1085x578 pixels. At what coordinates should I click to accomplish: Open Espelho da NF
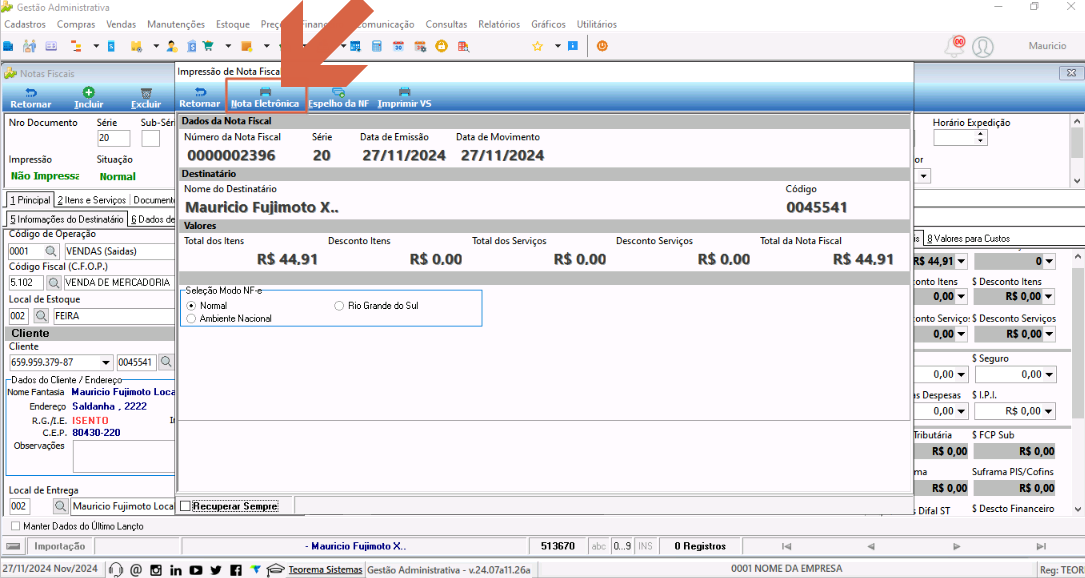(x=338, y=98)
